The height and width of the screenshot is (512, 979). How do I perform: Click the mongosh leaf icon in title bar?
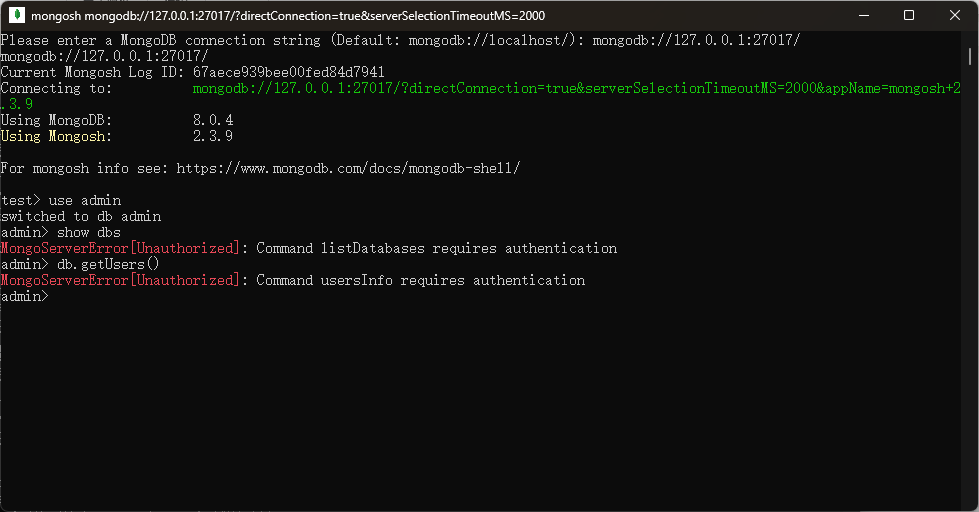tap(15, 16)
